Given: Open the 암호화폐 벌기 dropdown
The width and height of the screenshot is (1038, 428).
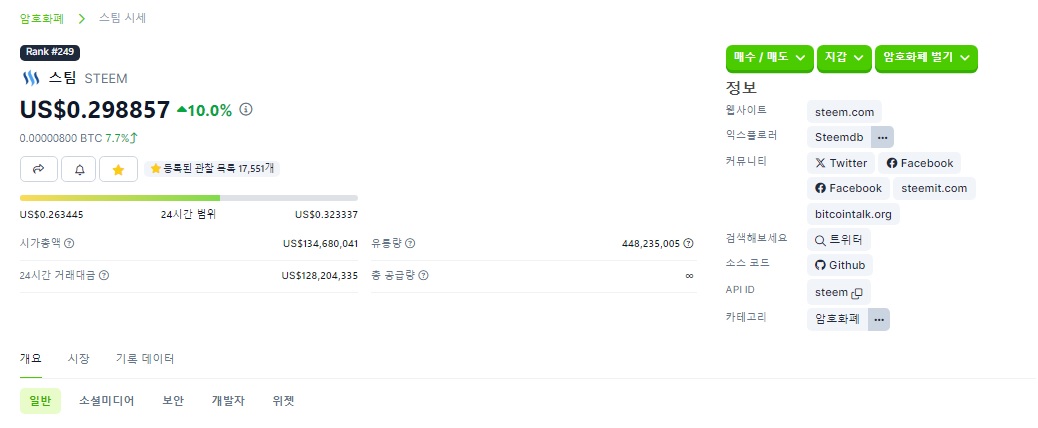Looking at the screenshot, I should (926, 58).
